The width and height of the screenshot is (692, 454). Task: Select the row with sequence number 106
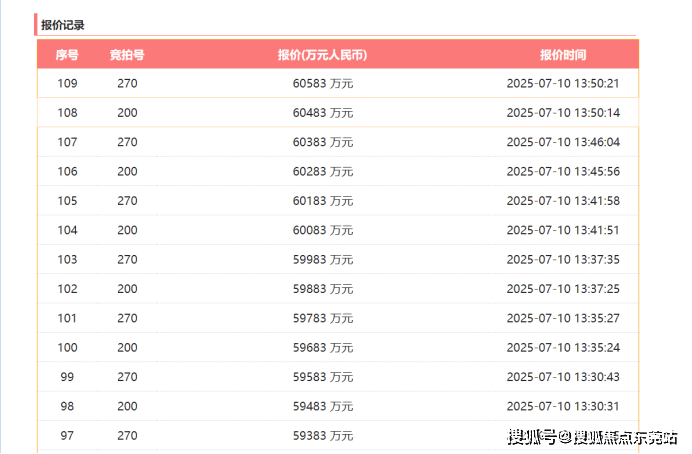pyautogui.click(x=67, y=172)
